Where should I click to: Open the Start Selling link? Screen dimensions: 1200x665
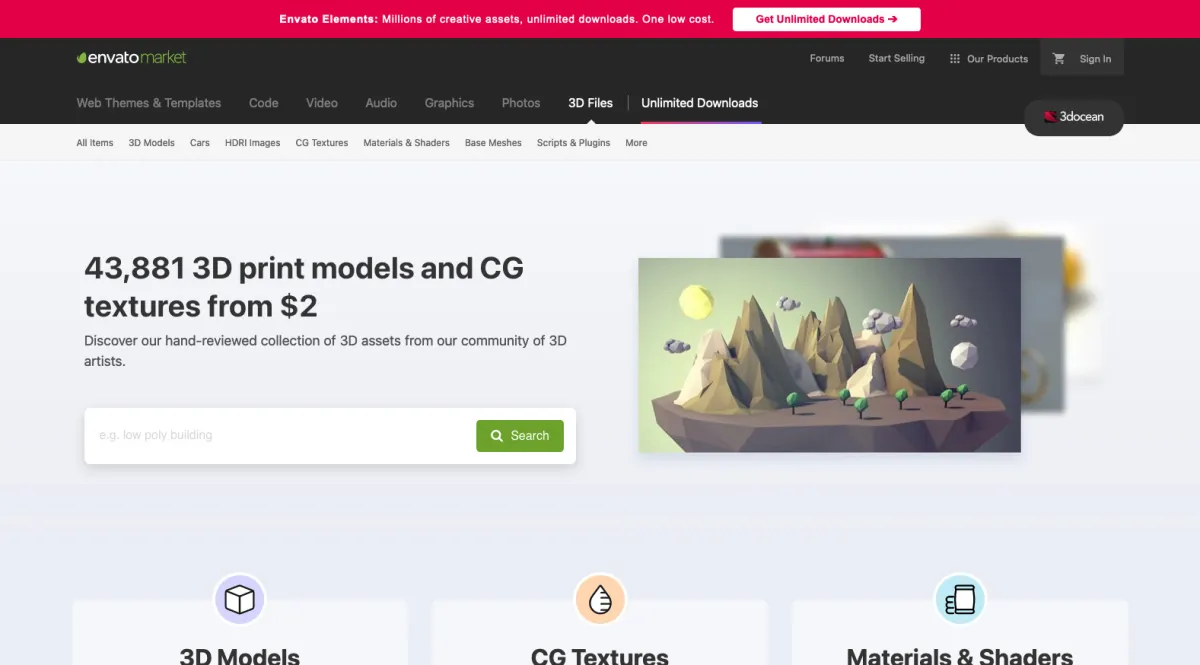(896, 58)
